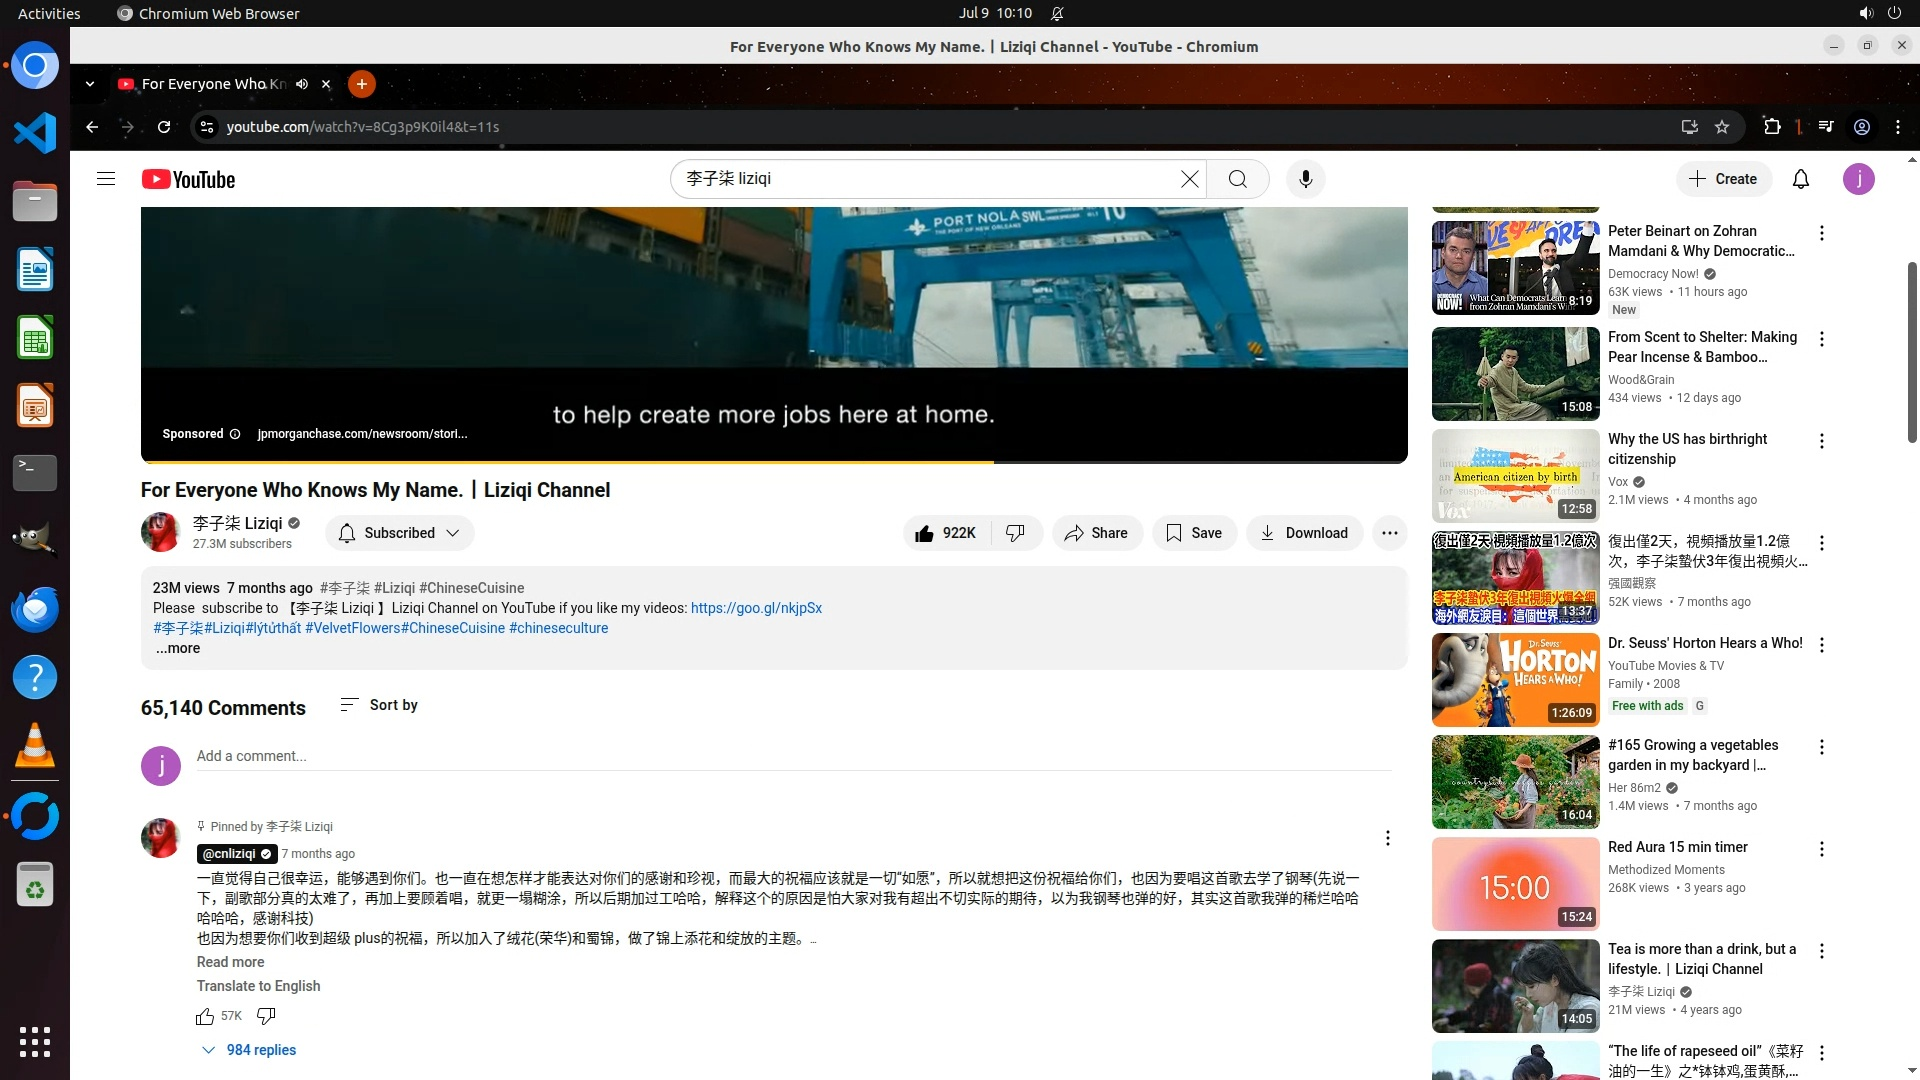The image size is (1920, 1080).
Task: Open more actions for the video
Action: click(x=1389, y=533)
